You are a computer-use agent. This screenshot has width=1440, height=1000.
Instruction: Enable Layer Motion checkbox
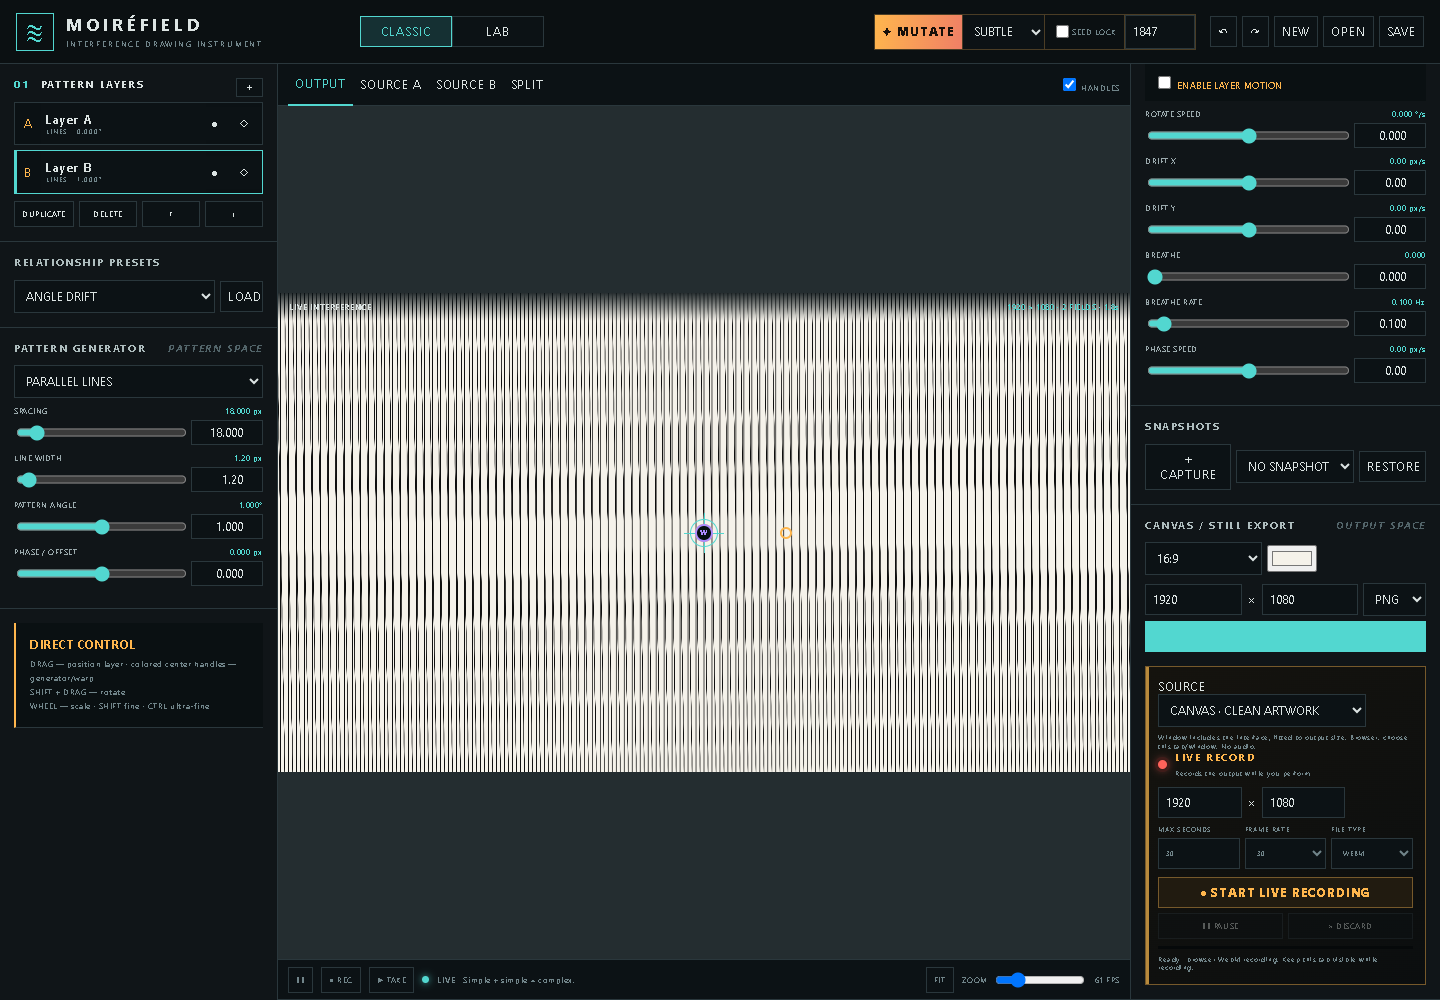(x=1164, y=83)
